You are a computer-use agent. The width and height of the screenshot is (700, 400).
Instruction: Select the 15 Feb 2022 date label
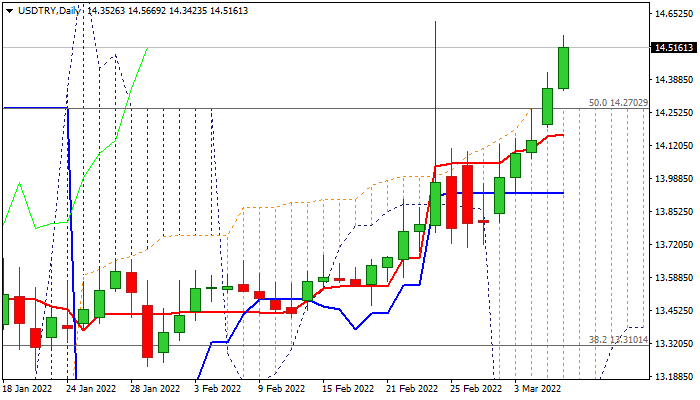click(x=346, y=388)
